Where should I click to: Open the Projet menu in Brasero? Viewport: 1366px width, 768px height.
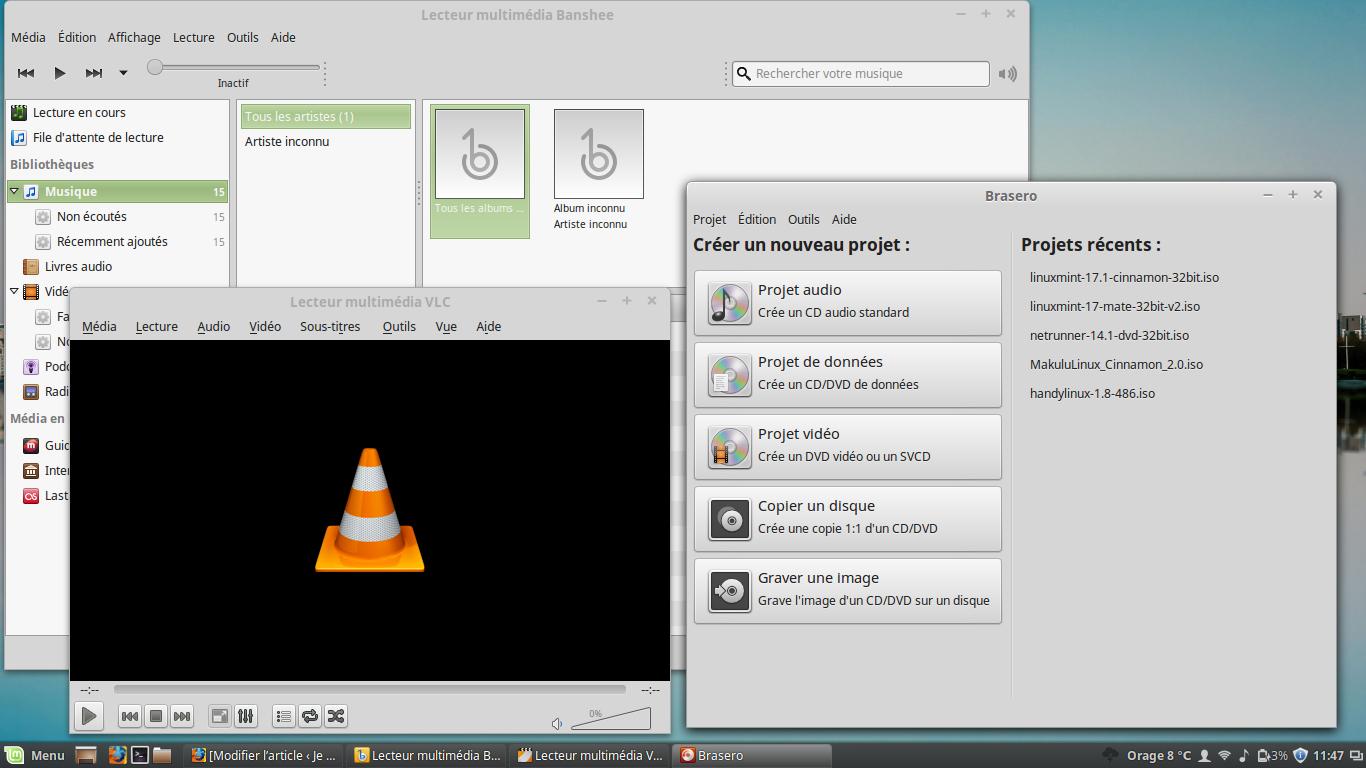710,219
